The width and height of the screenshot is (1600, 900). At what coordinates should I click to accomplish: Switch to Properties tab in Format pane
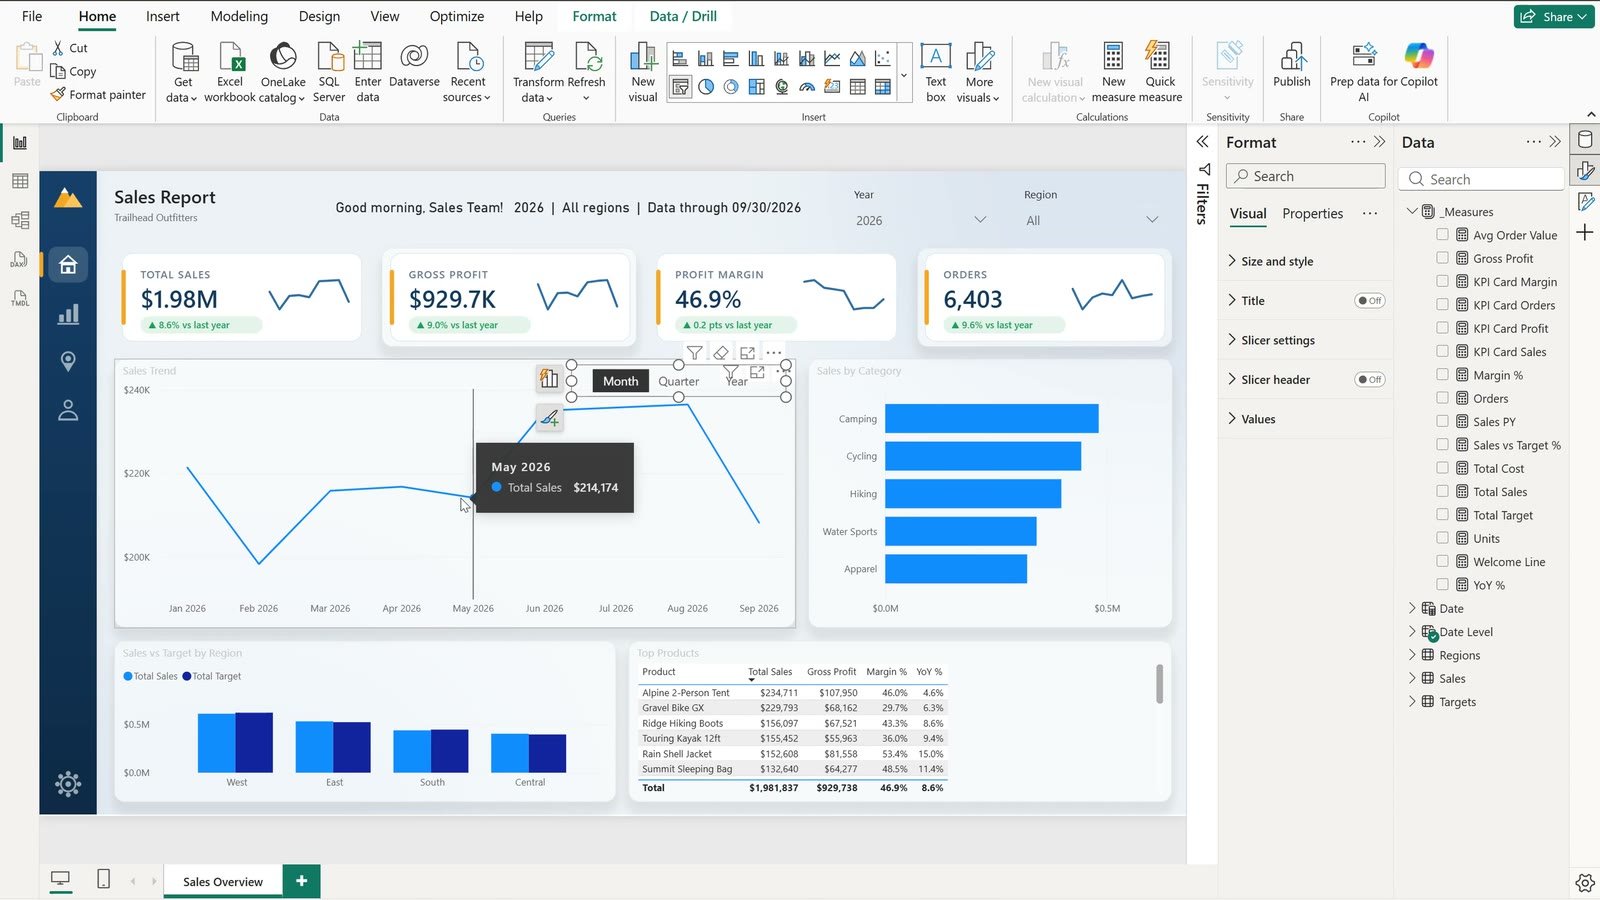pyautogui.click(x=1312, y=214)
